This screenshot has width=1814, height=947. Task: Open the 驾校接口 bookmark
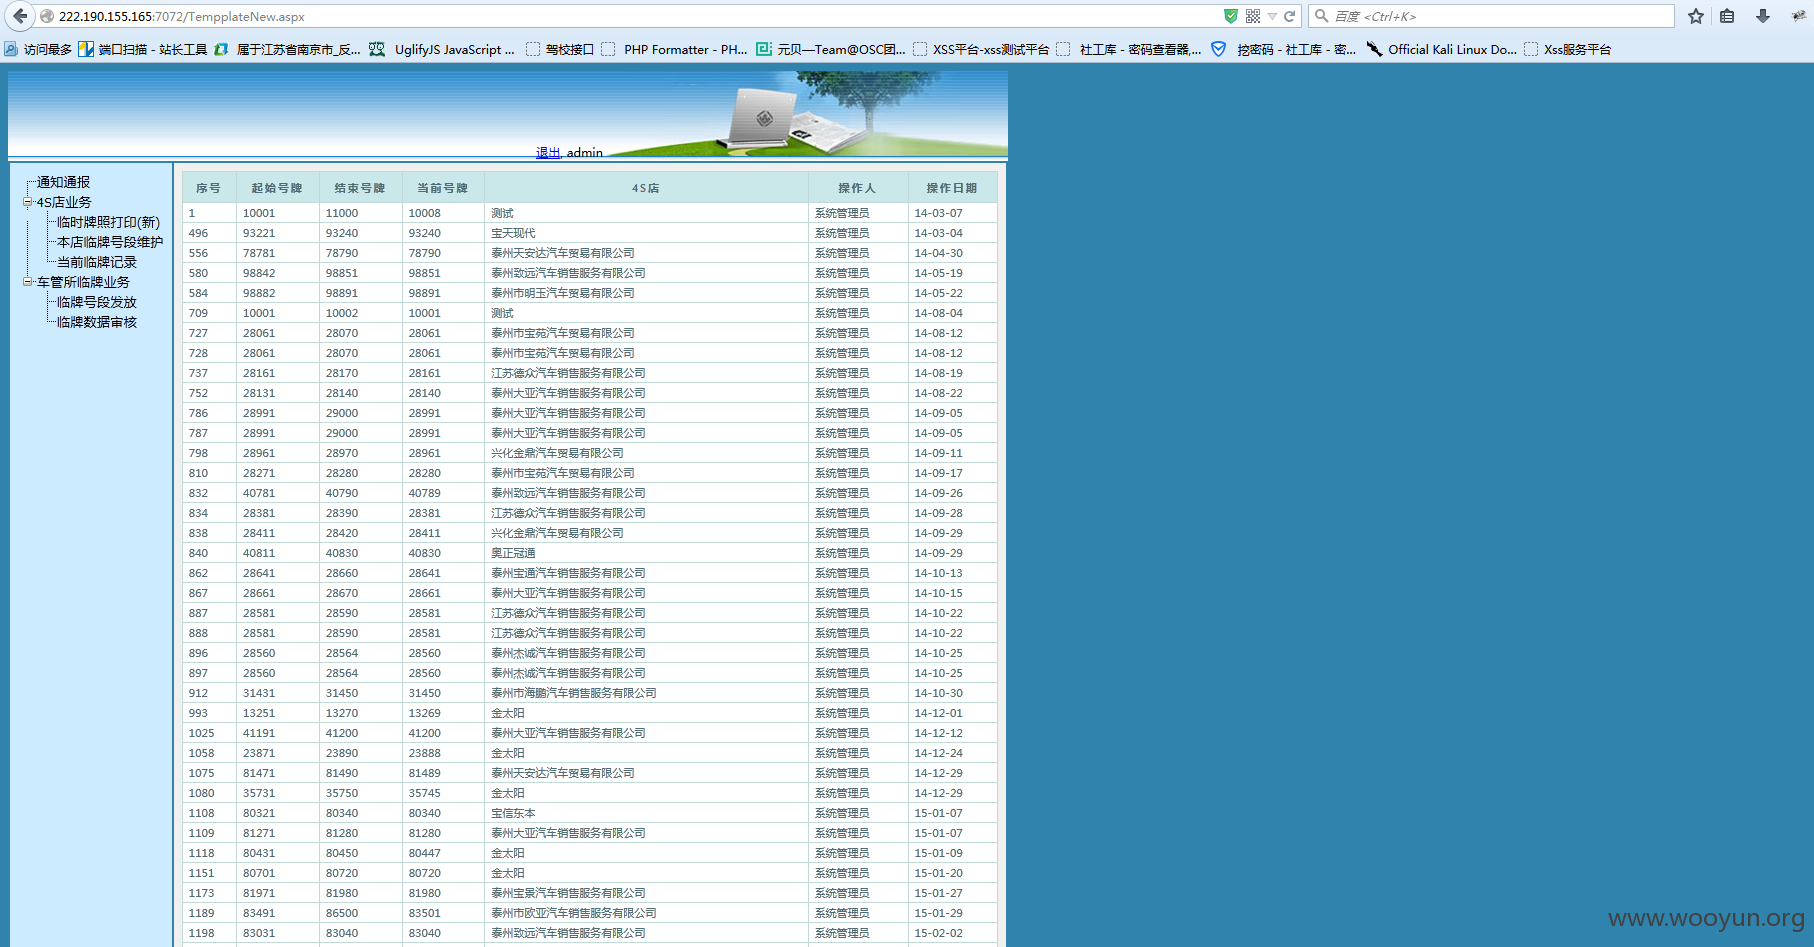coord(560,49)
